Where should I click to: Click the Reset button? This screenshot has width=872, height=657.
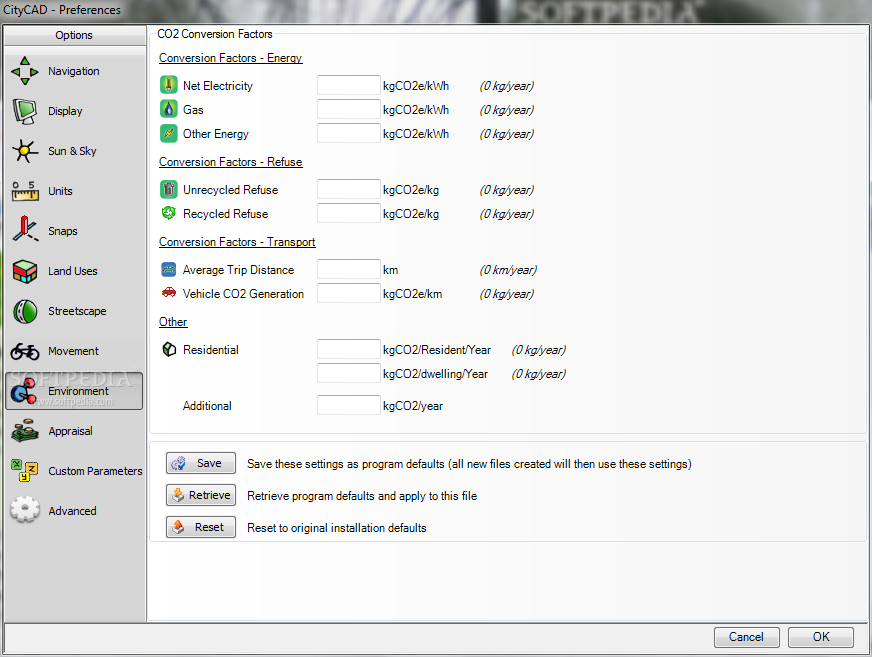[x=201, y=527]
